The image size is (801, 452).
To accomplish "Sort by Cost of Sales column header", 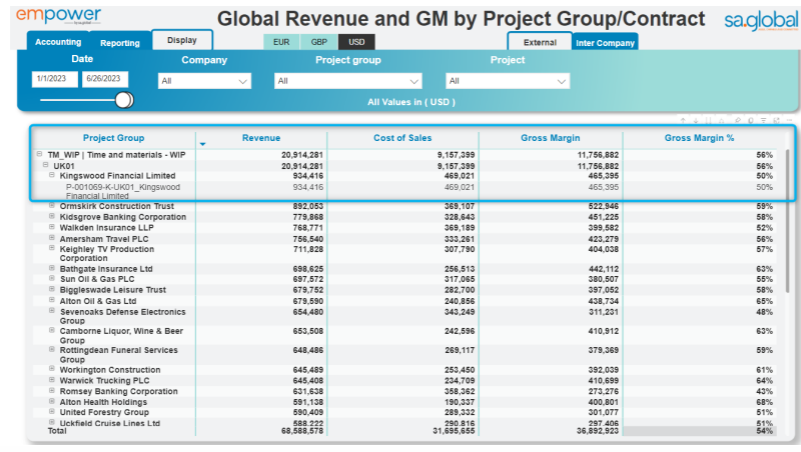I will (x=403, y=138).
